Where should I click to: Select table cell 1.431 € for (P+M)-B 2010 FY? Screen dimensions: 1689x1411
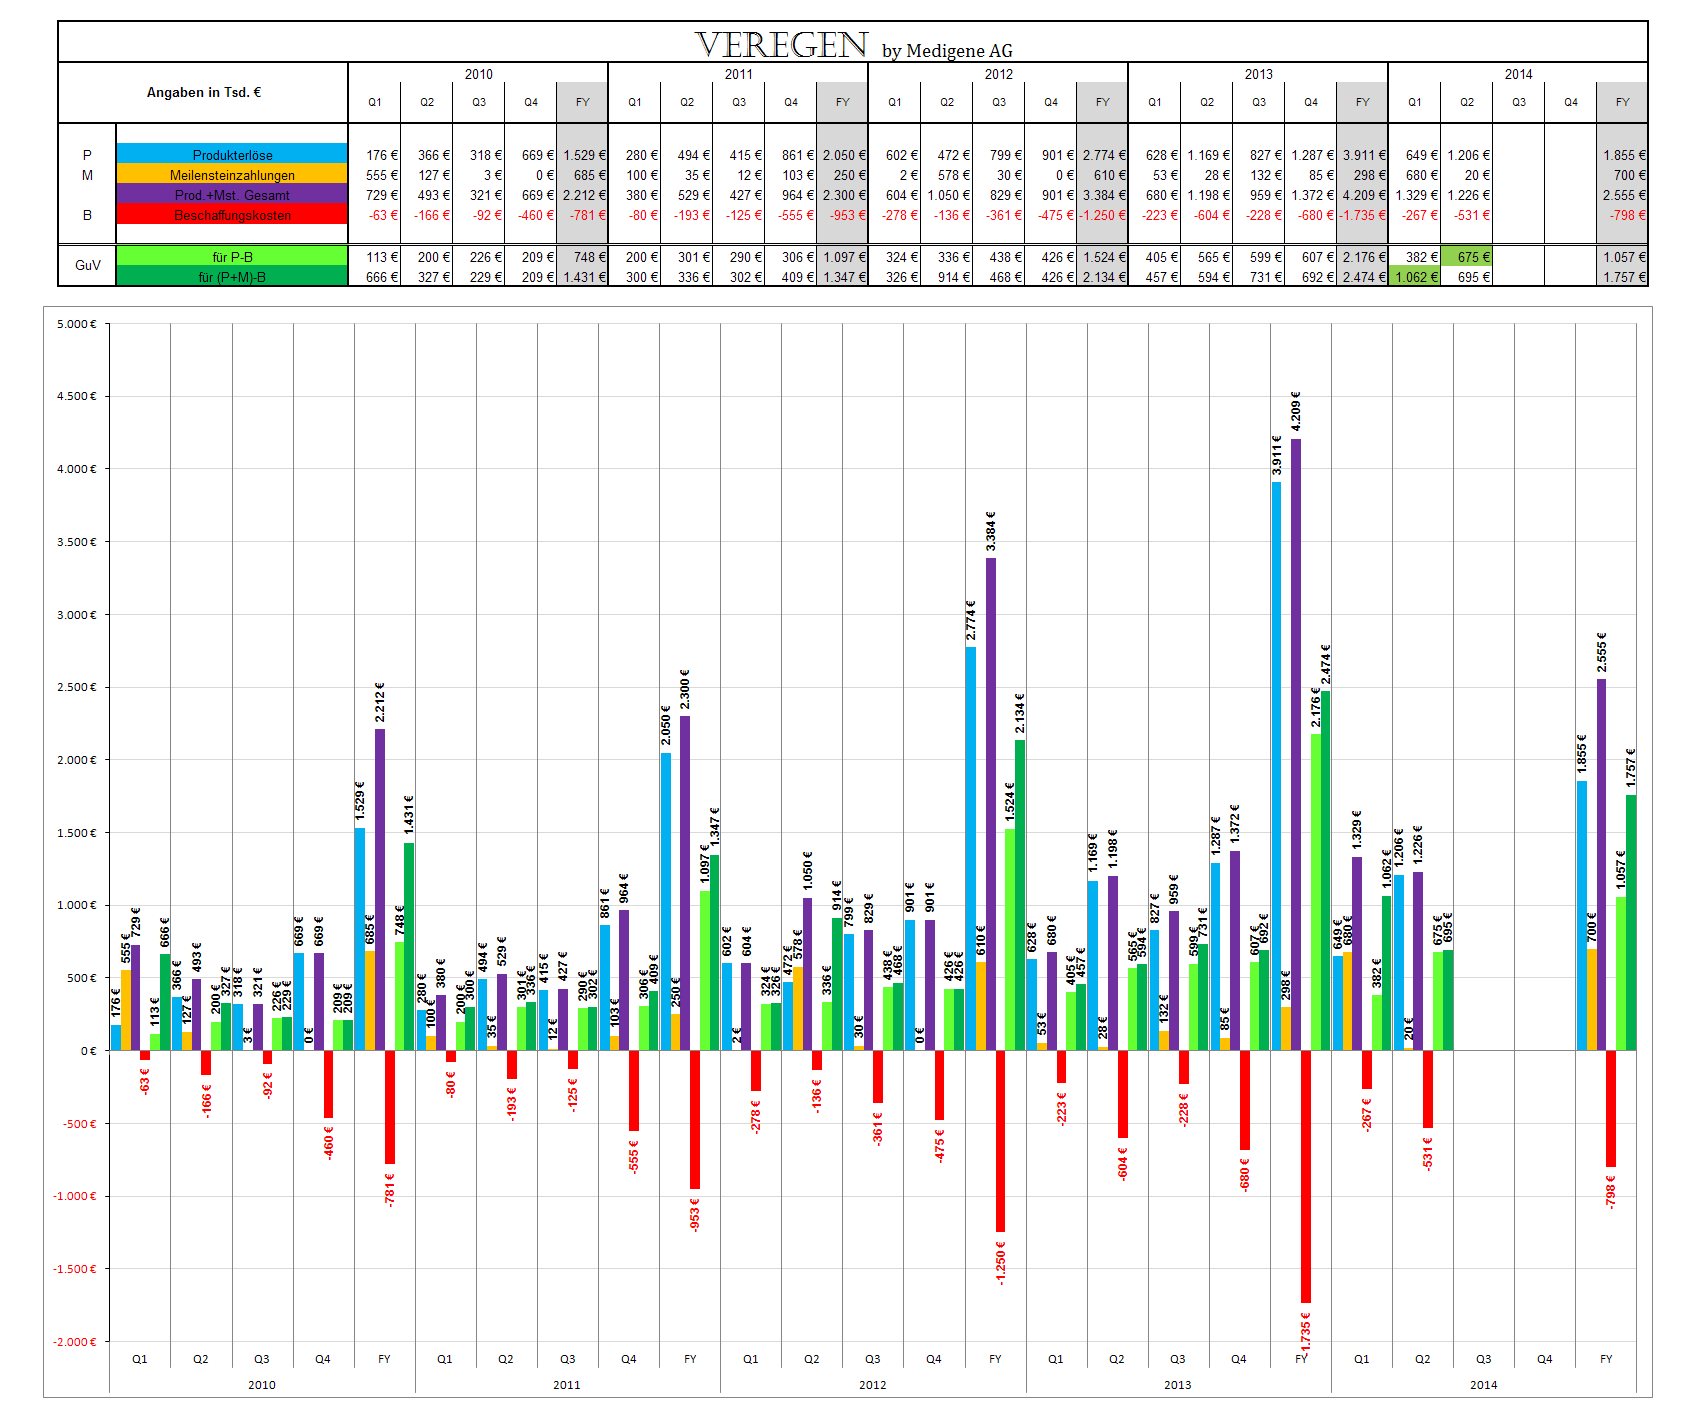click(583, 277)
